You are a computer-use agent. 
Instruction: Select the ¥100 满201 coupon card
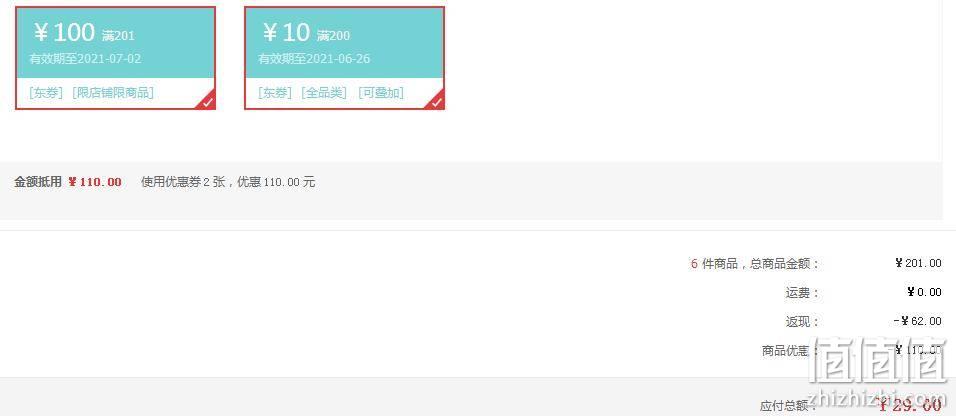coord(115,58)
